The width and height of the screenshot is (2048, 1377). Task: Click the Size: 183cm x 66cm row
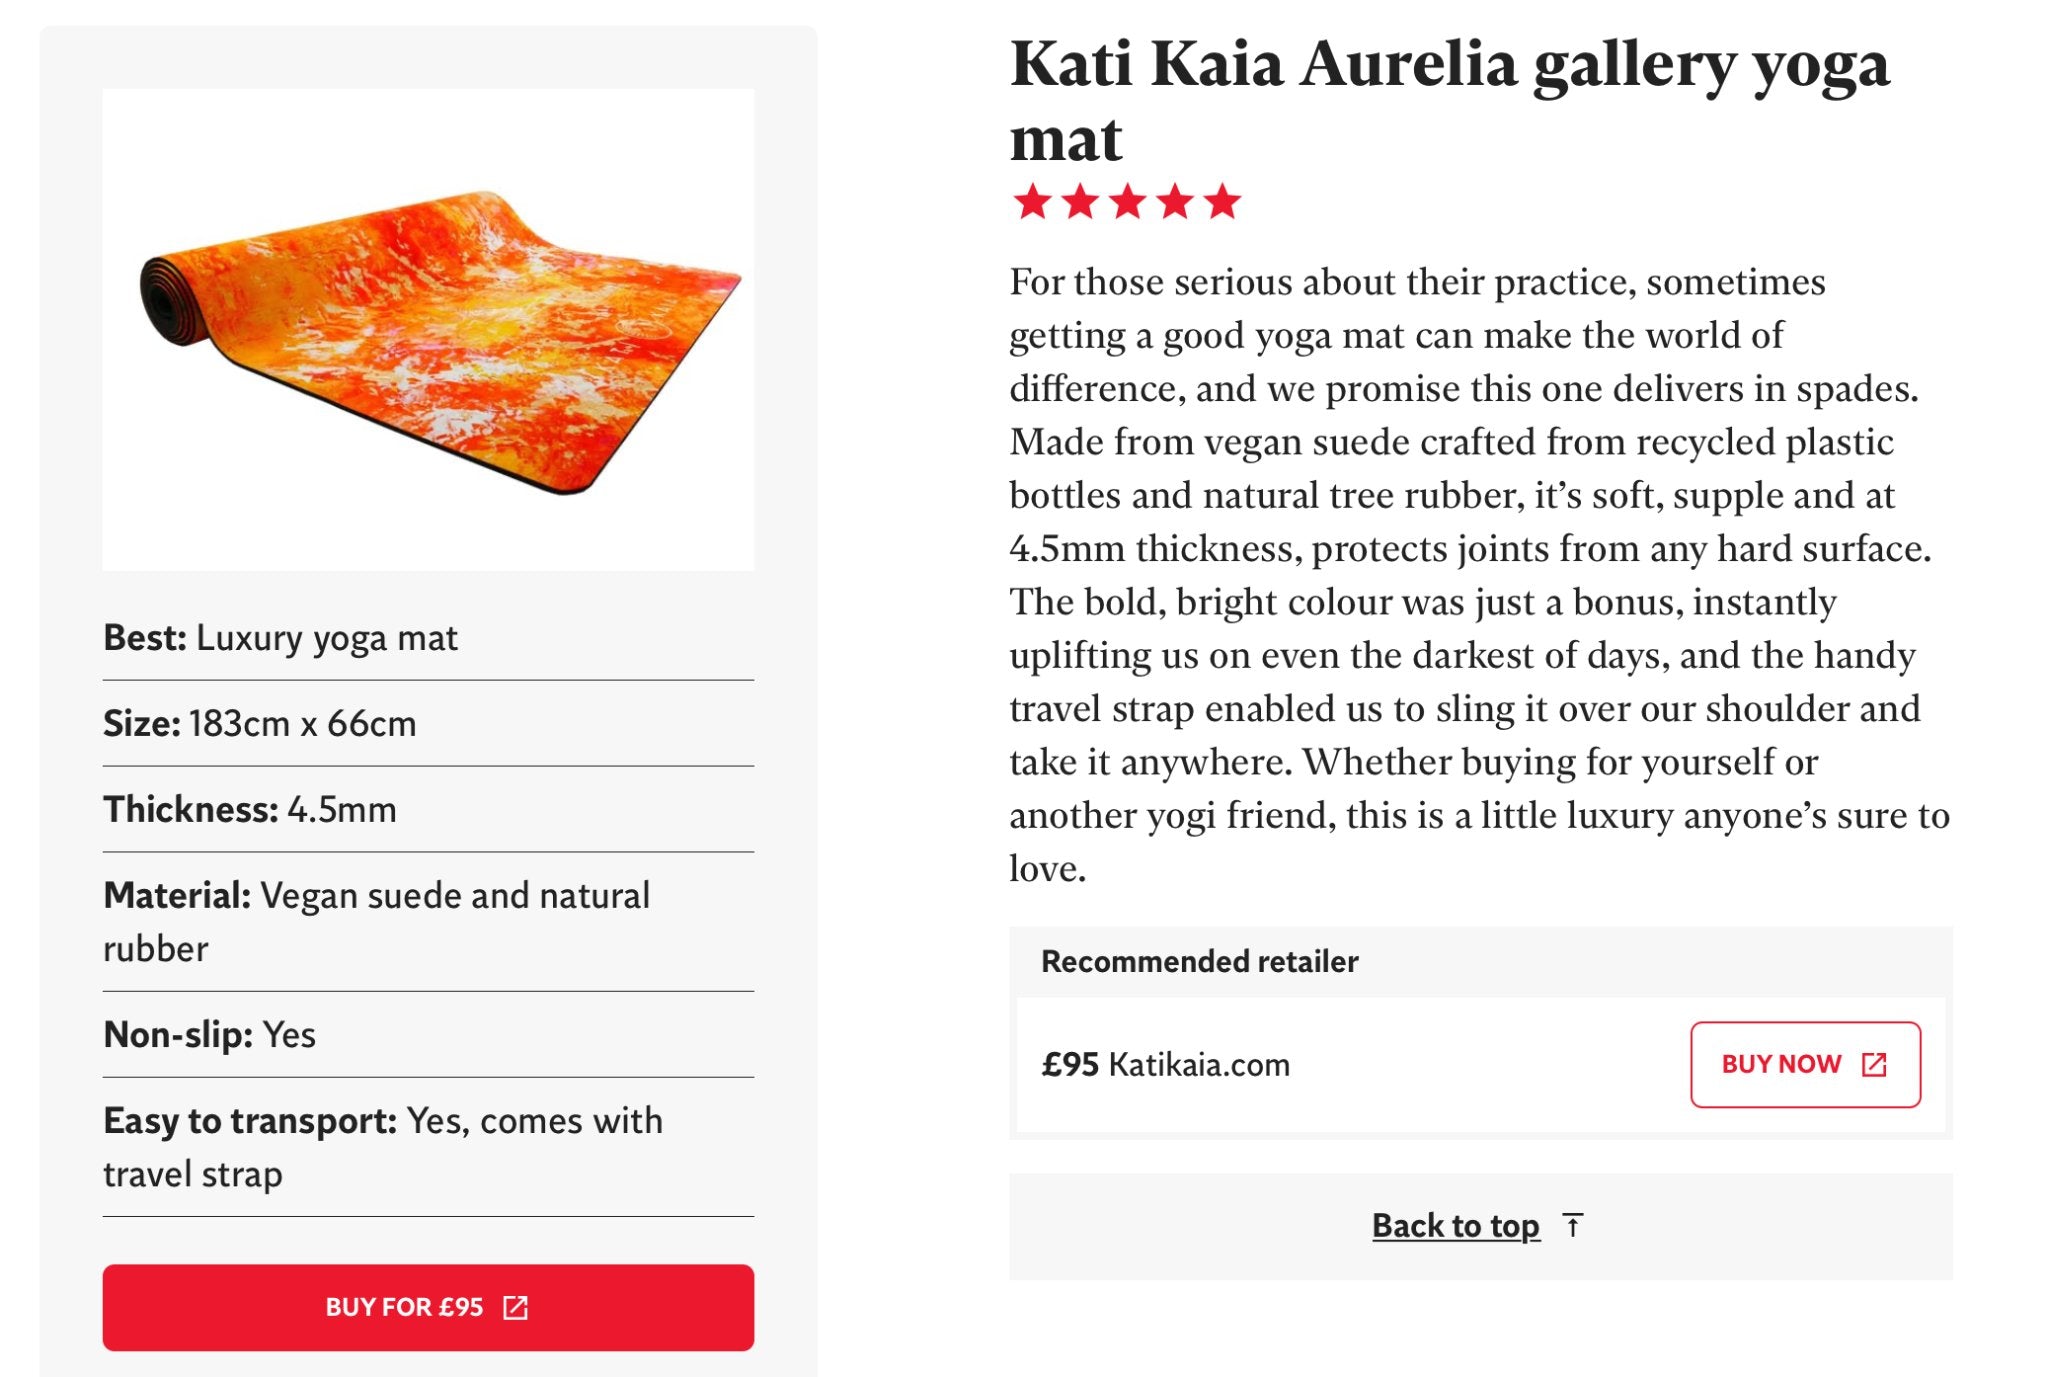point(428,723)
